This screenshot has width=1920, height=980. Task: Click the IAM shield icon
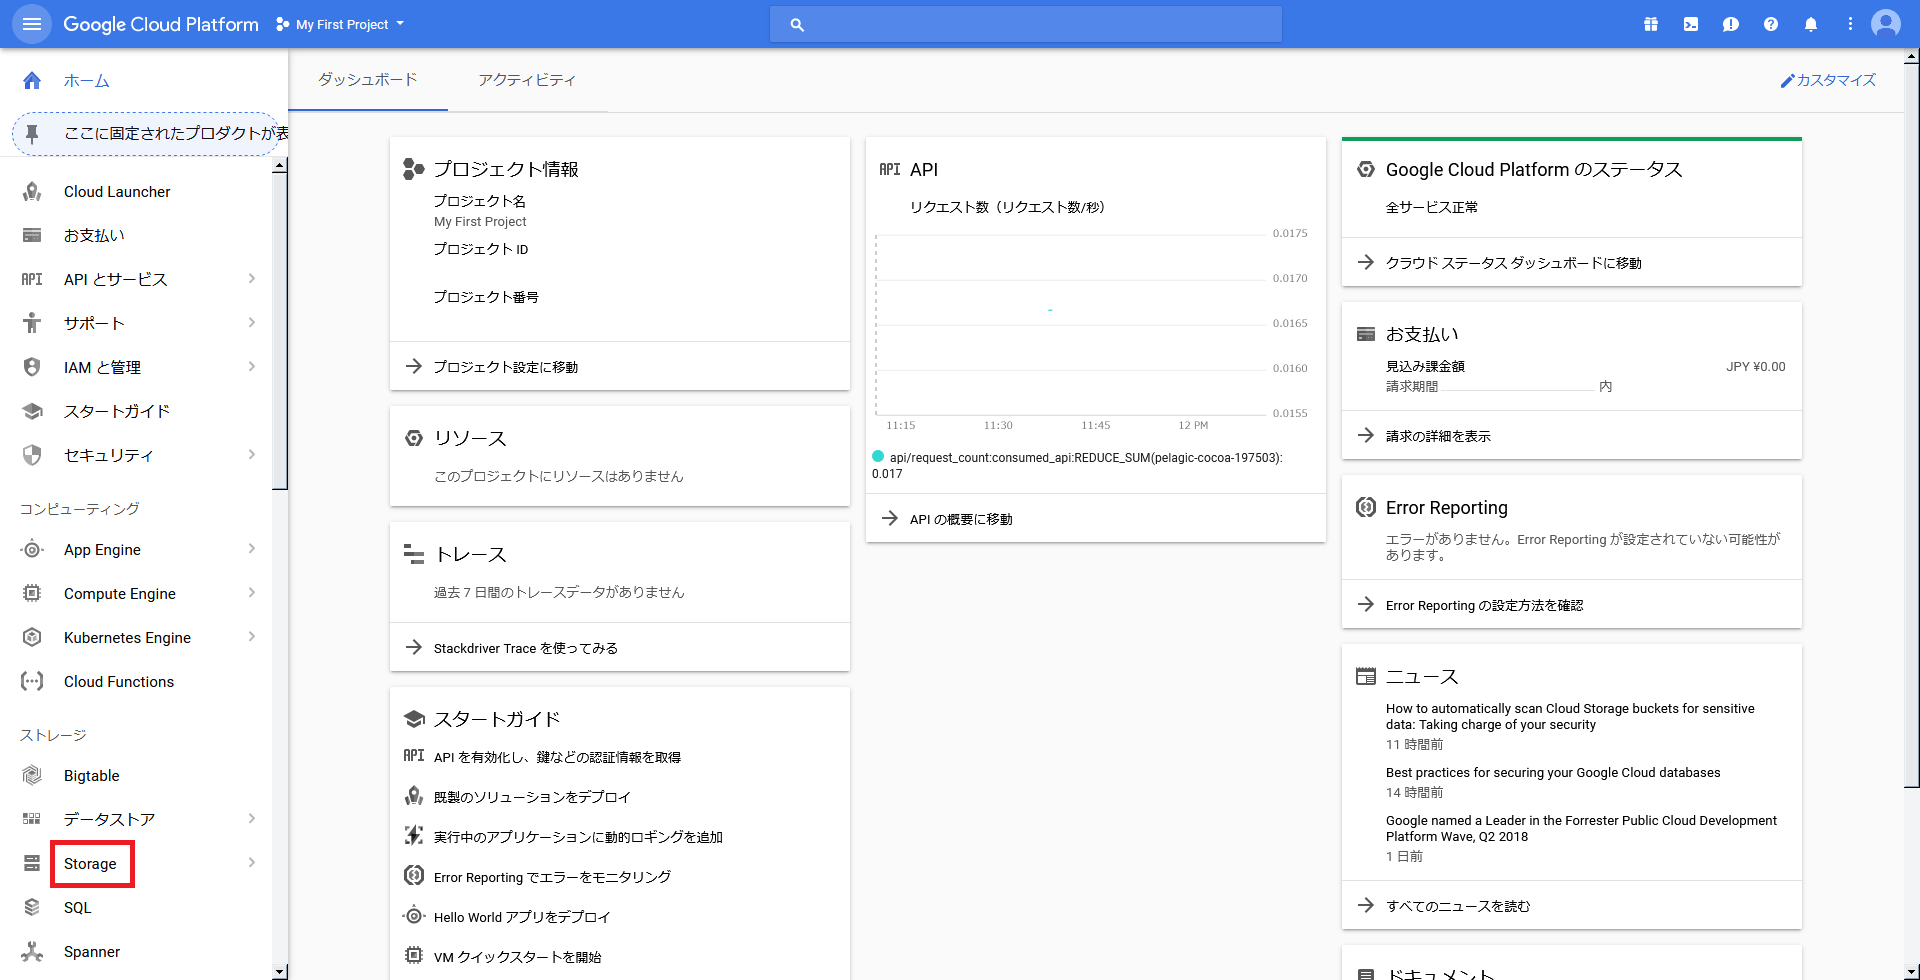tap(32, 367)
